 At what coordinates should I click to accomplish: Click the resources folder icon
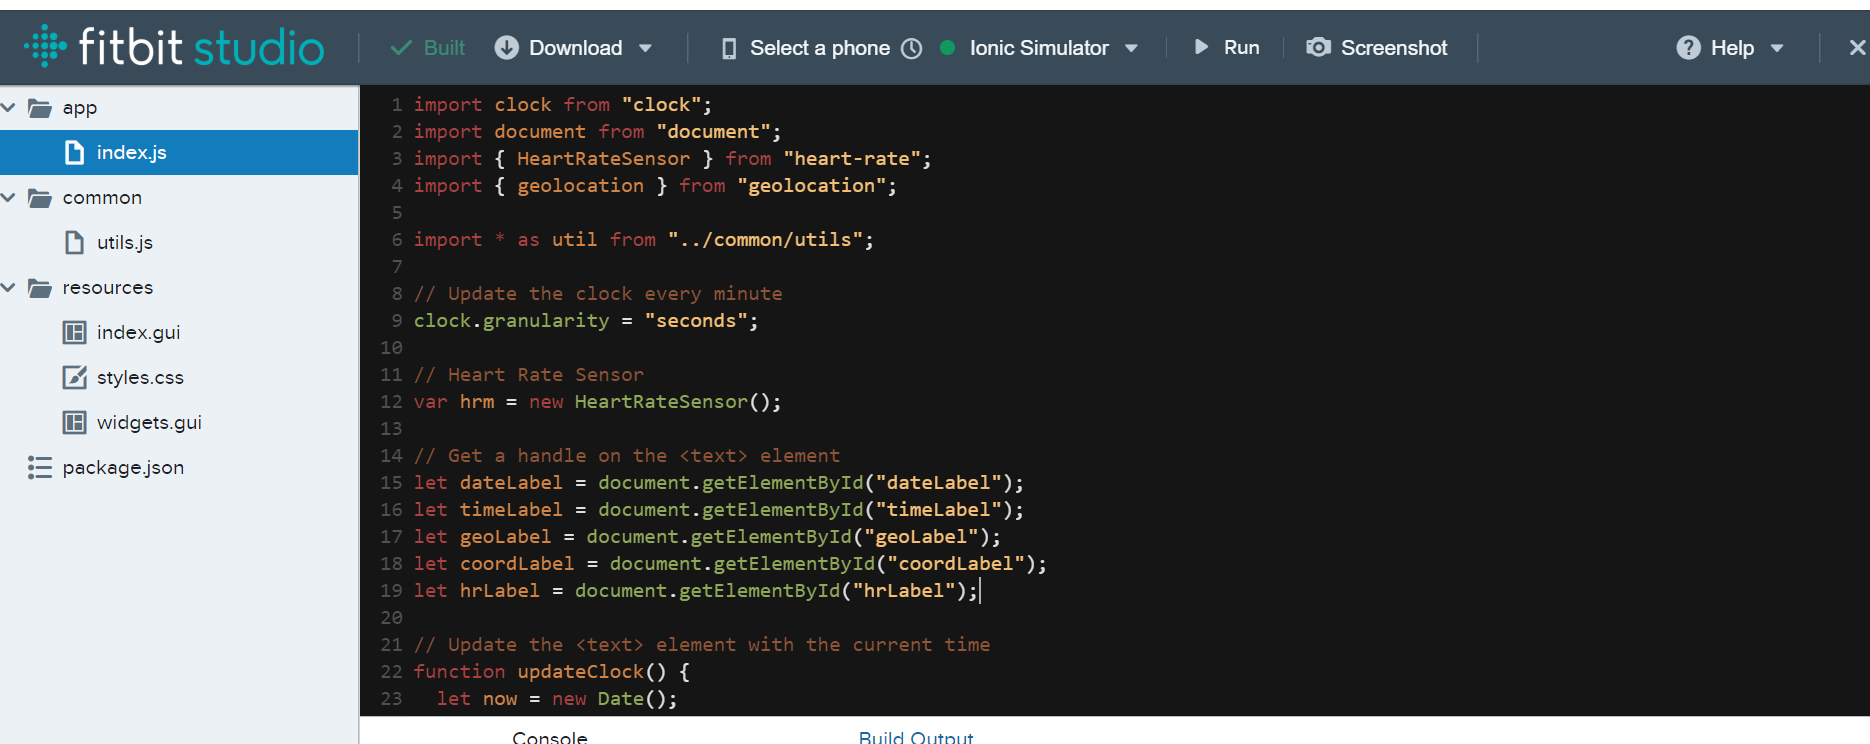(x=40, y=288)
